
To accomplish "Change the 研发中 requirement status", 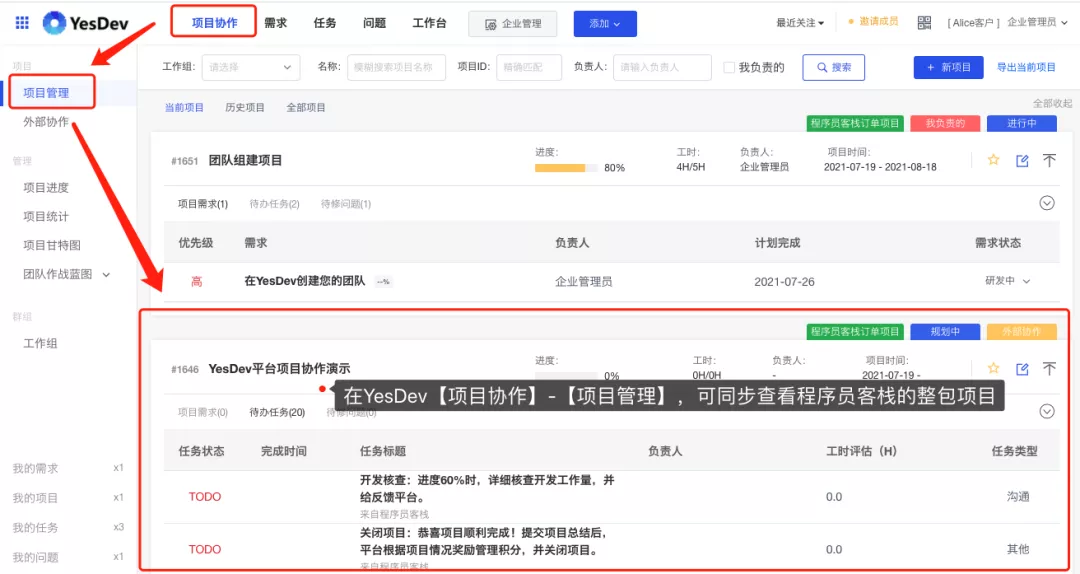I will 1007,281.
